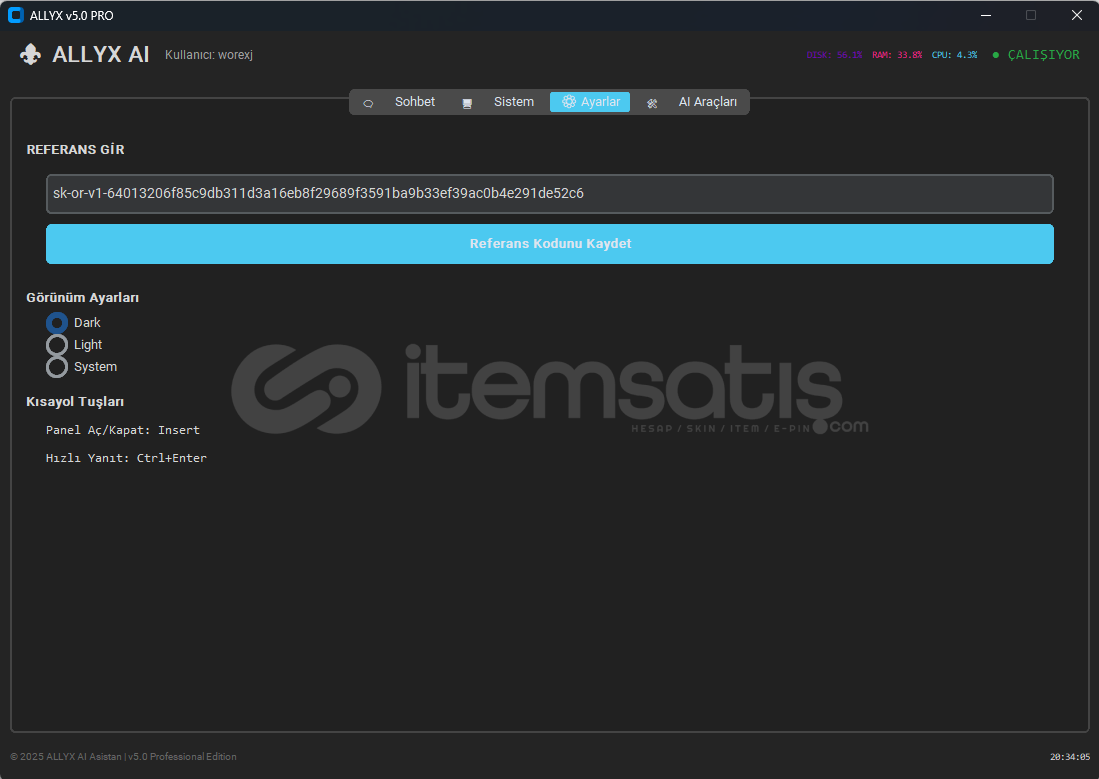Image resolution: width=1099 pixels, height=779 pixels.
Task: Click the "Hızlı Yanıt: Ctrl+Enter" shortcut line
Action: pos(126,458)
